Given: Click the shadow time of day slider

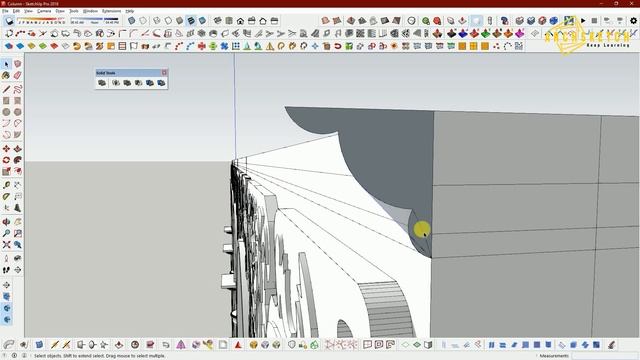Looking at the screenshot, I should [94, 19].
